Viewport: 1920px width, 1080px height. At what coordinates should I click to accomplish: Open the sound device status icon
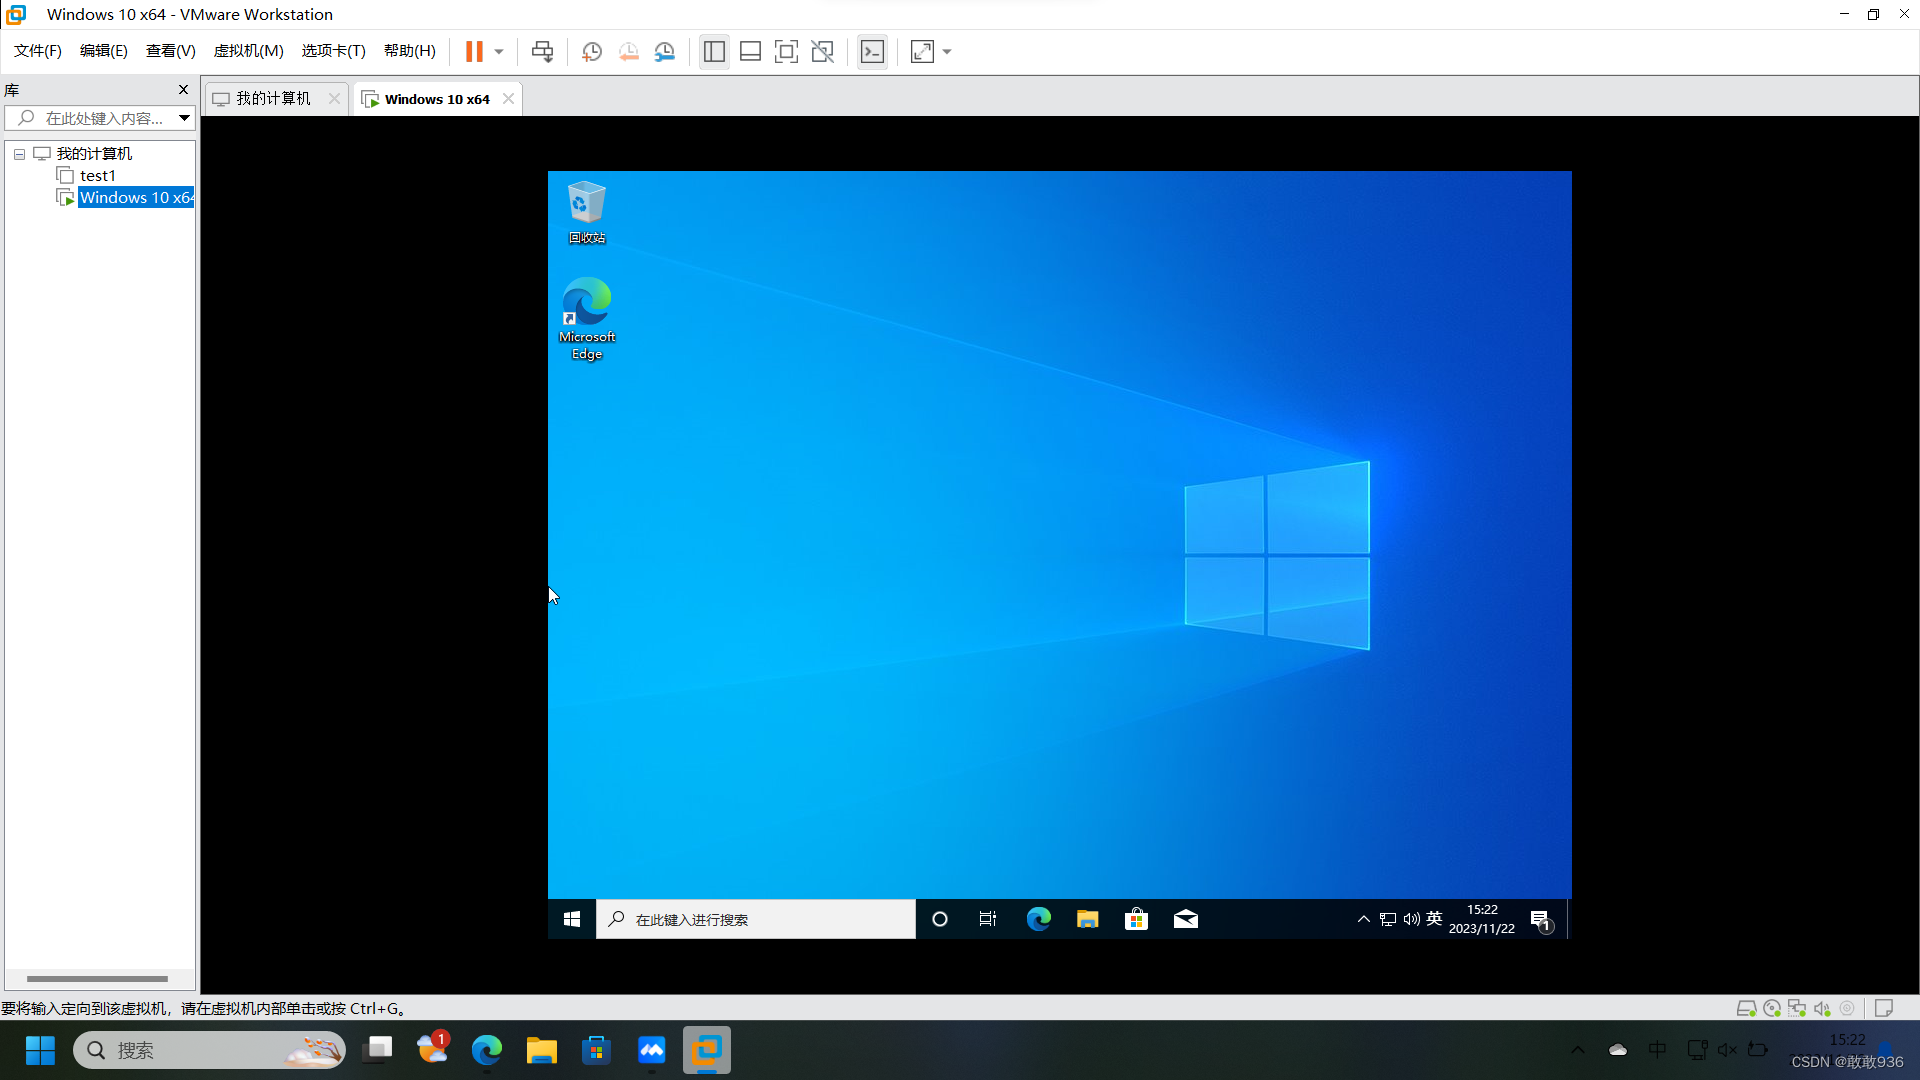tap(1823, 1008)
